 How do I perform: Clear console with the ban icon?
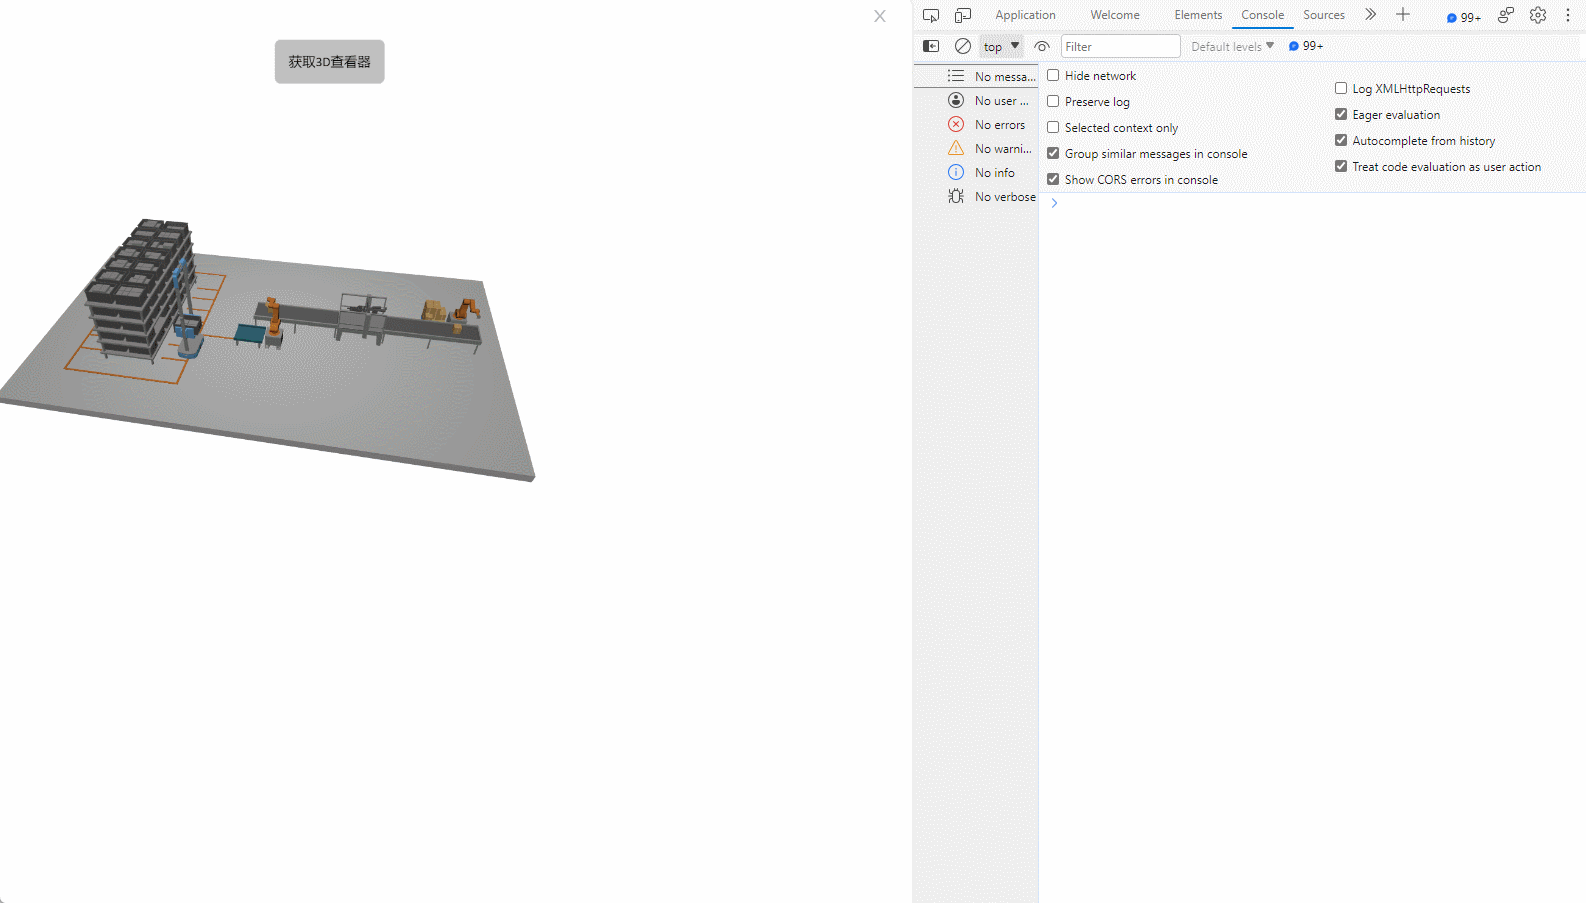tap(963, 46)
